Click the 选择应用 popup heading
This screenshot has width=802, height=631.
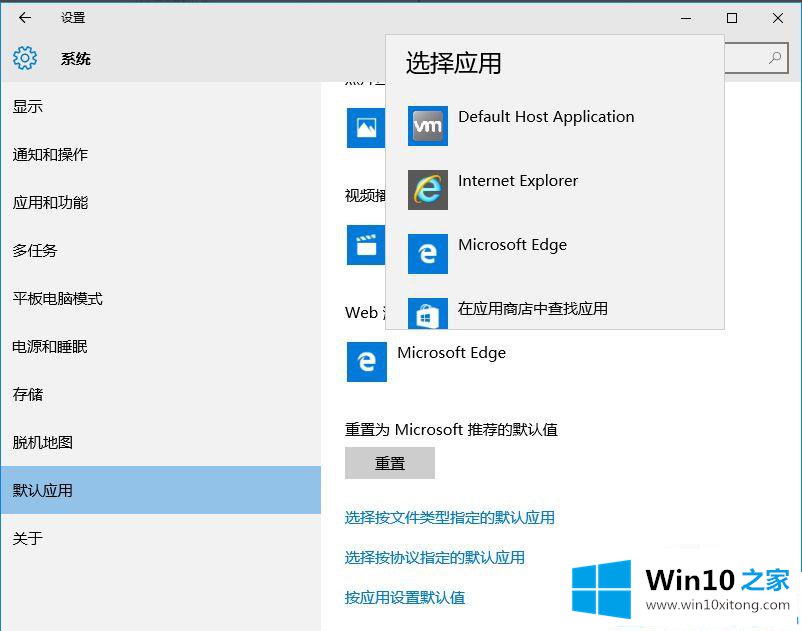pos(453,63)
